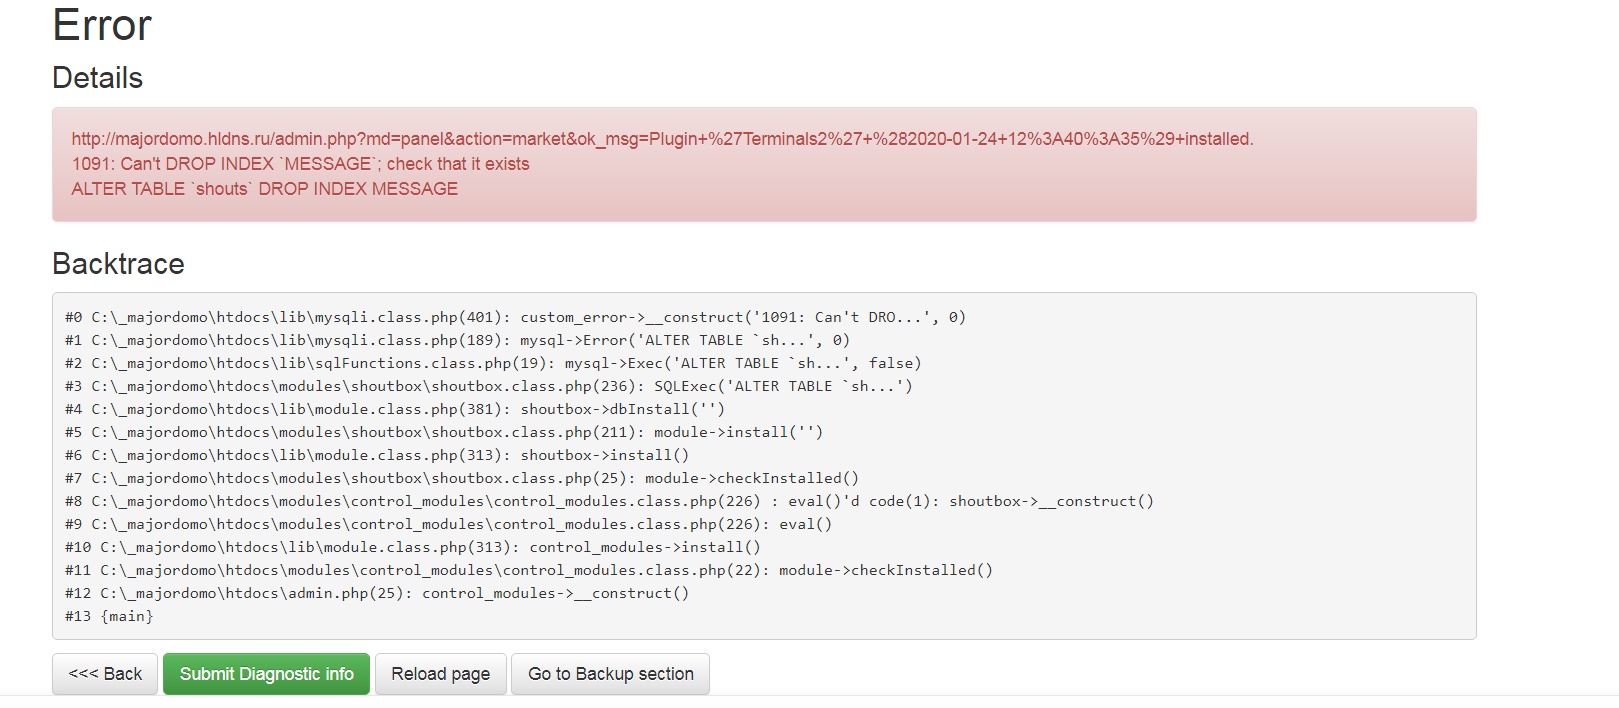The height and width of the screenshot is (708, 1619).
Task: Click the Backtrace heading
Action: (x=118, y=264)
